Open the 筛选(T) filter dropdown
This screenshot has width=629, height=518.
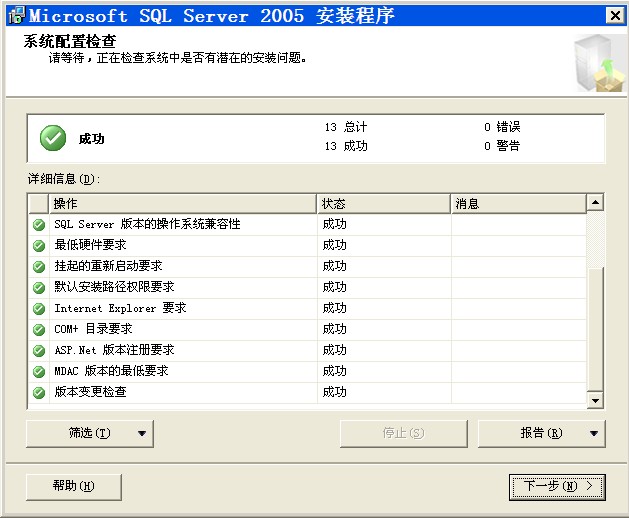(x=90, y=433)
